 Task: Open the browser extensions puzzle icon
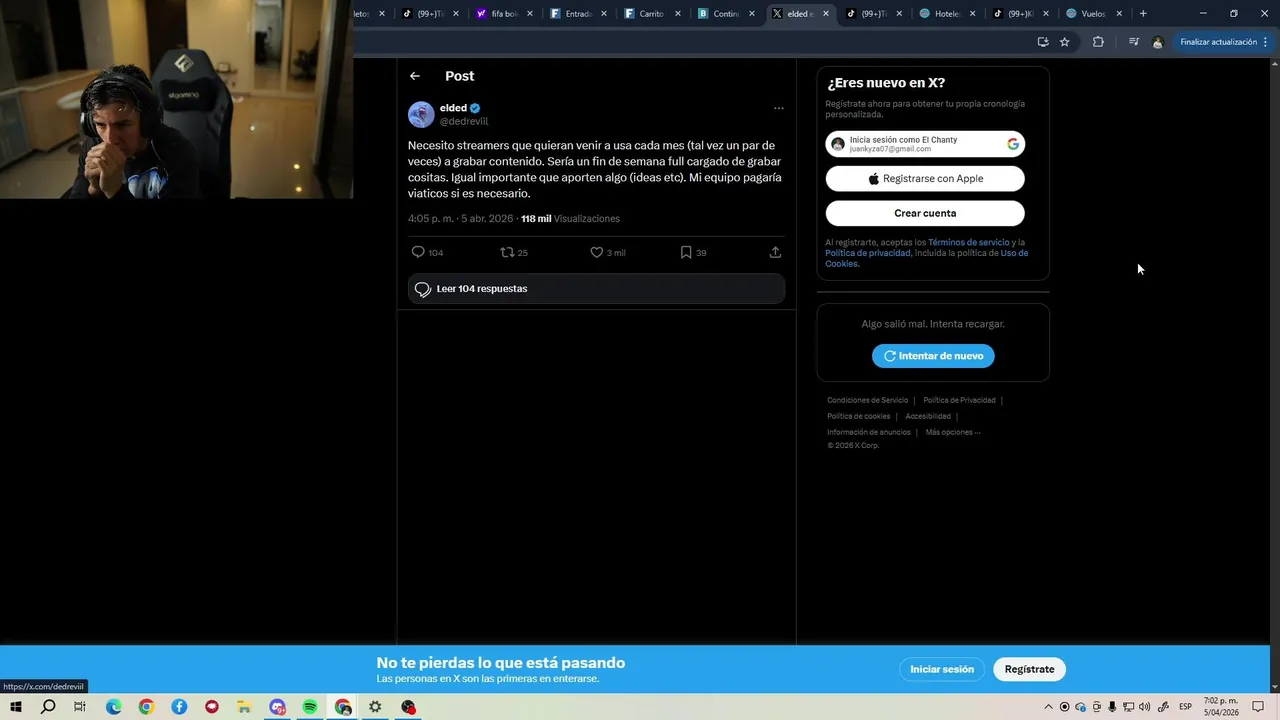[x=1098, y=42]
